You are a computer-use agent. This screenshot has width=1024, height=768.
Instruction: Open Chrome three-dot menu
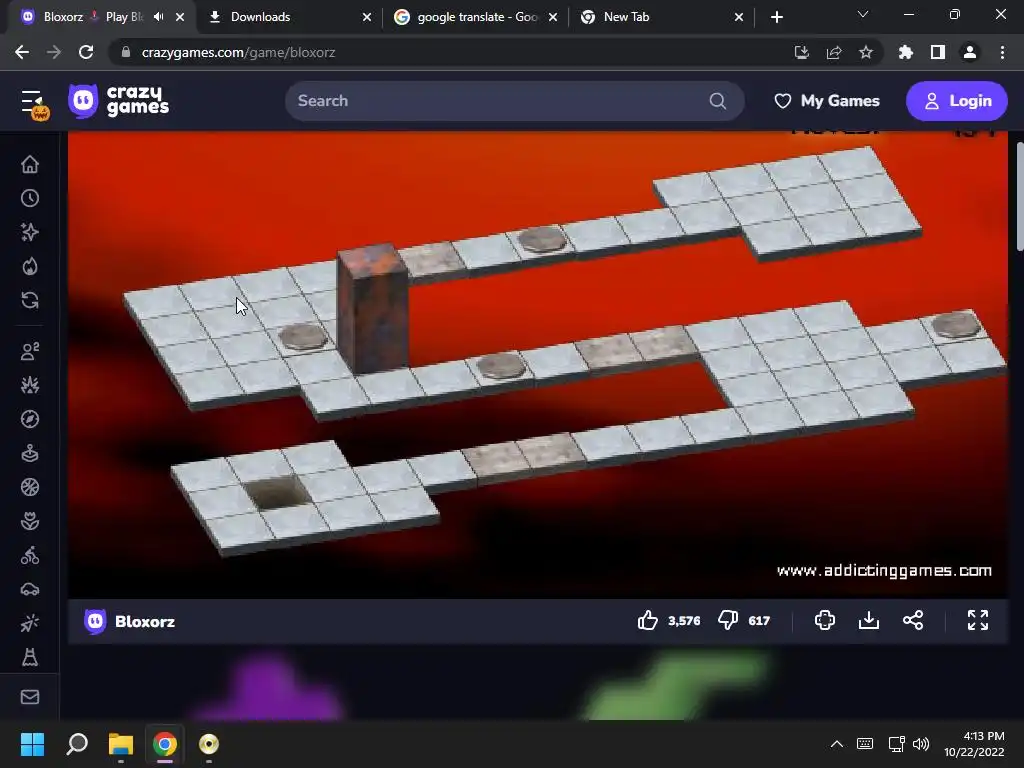1002,52
